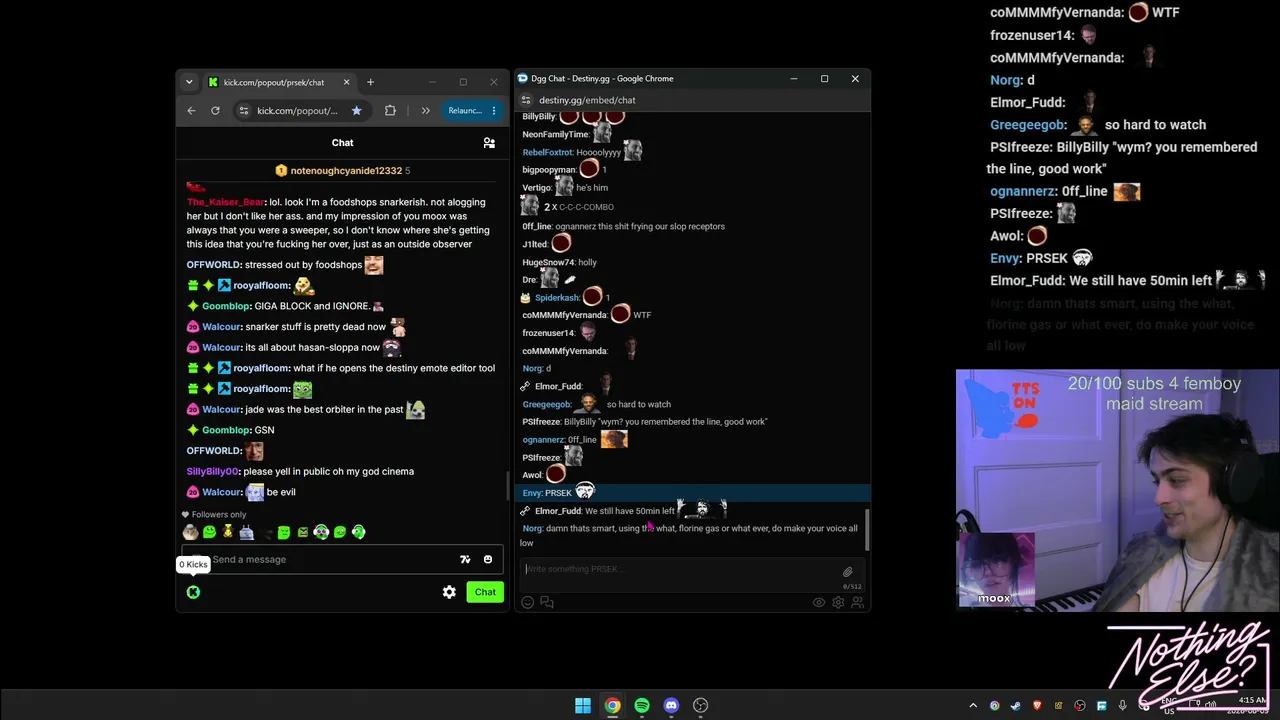Expand the hidden toolbar items chevron
1280x720 pixels.
point(425,111)
